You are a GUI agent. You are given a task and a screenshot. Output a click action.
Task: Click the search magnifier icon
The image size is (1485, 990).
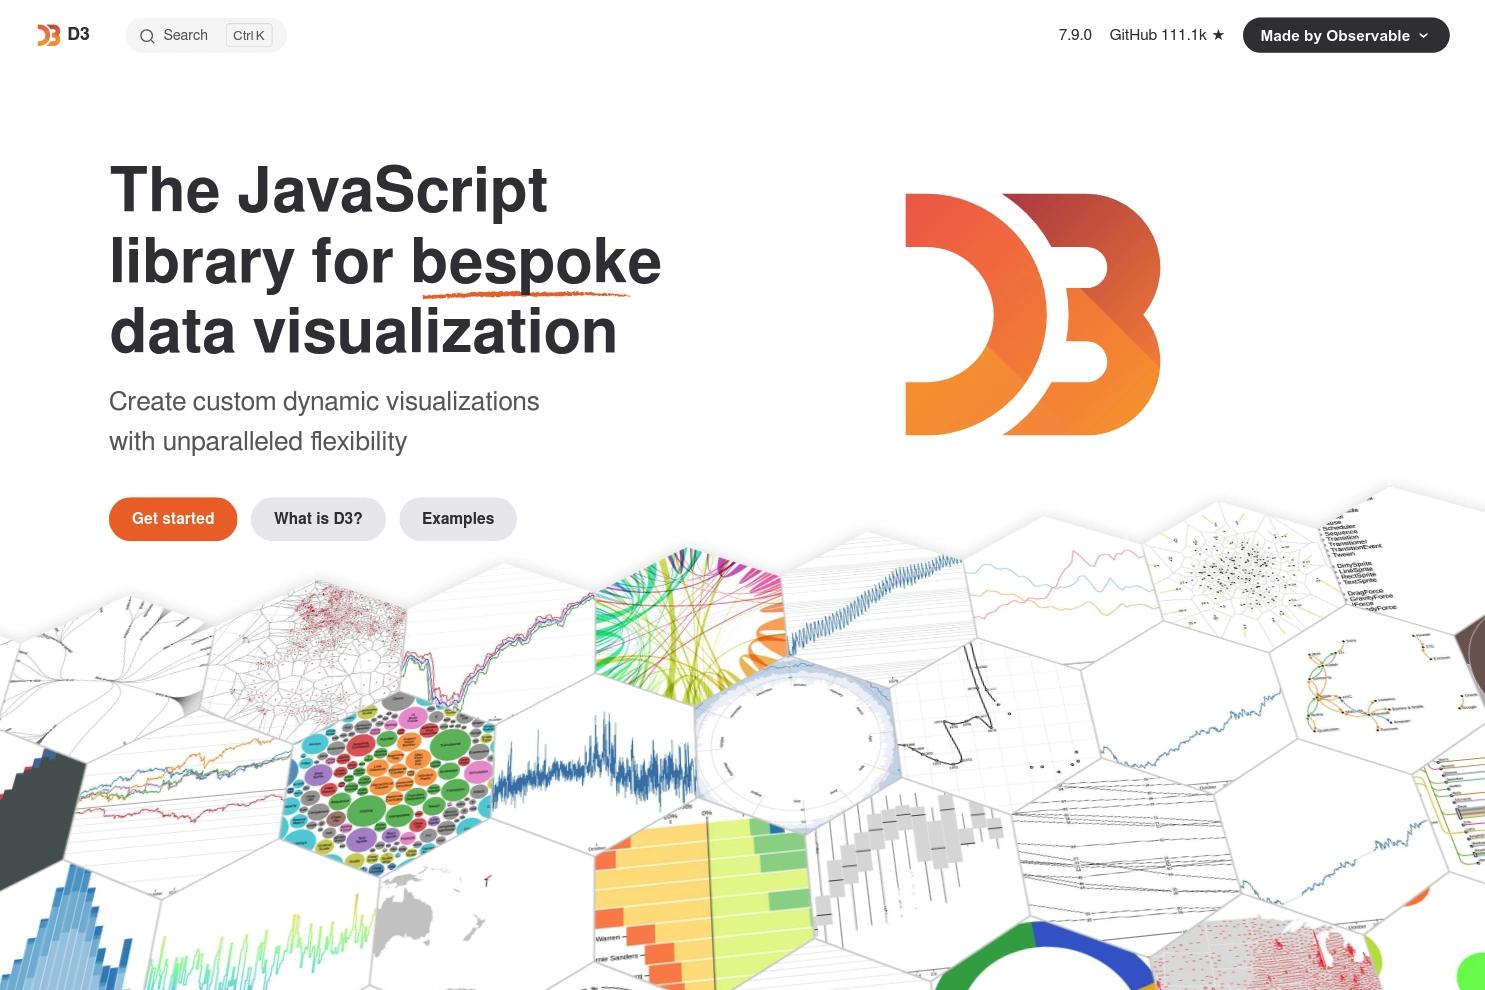[147, 35]
